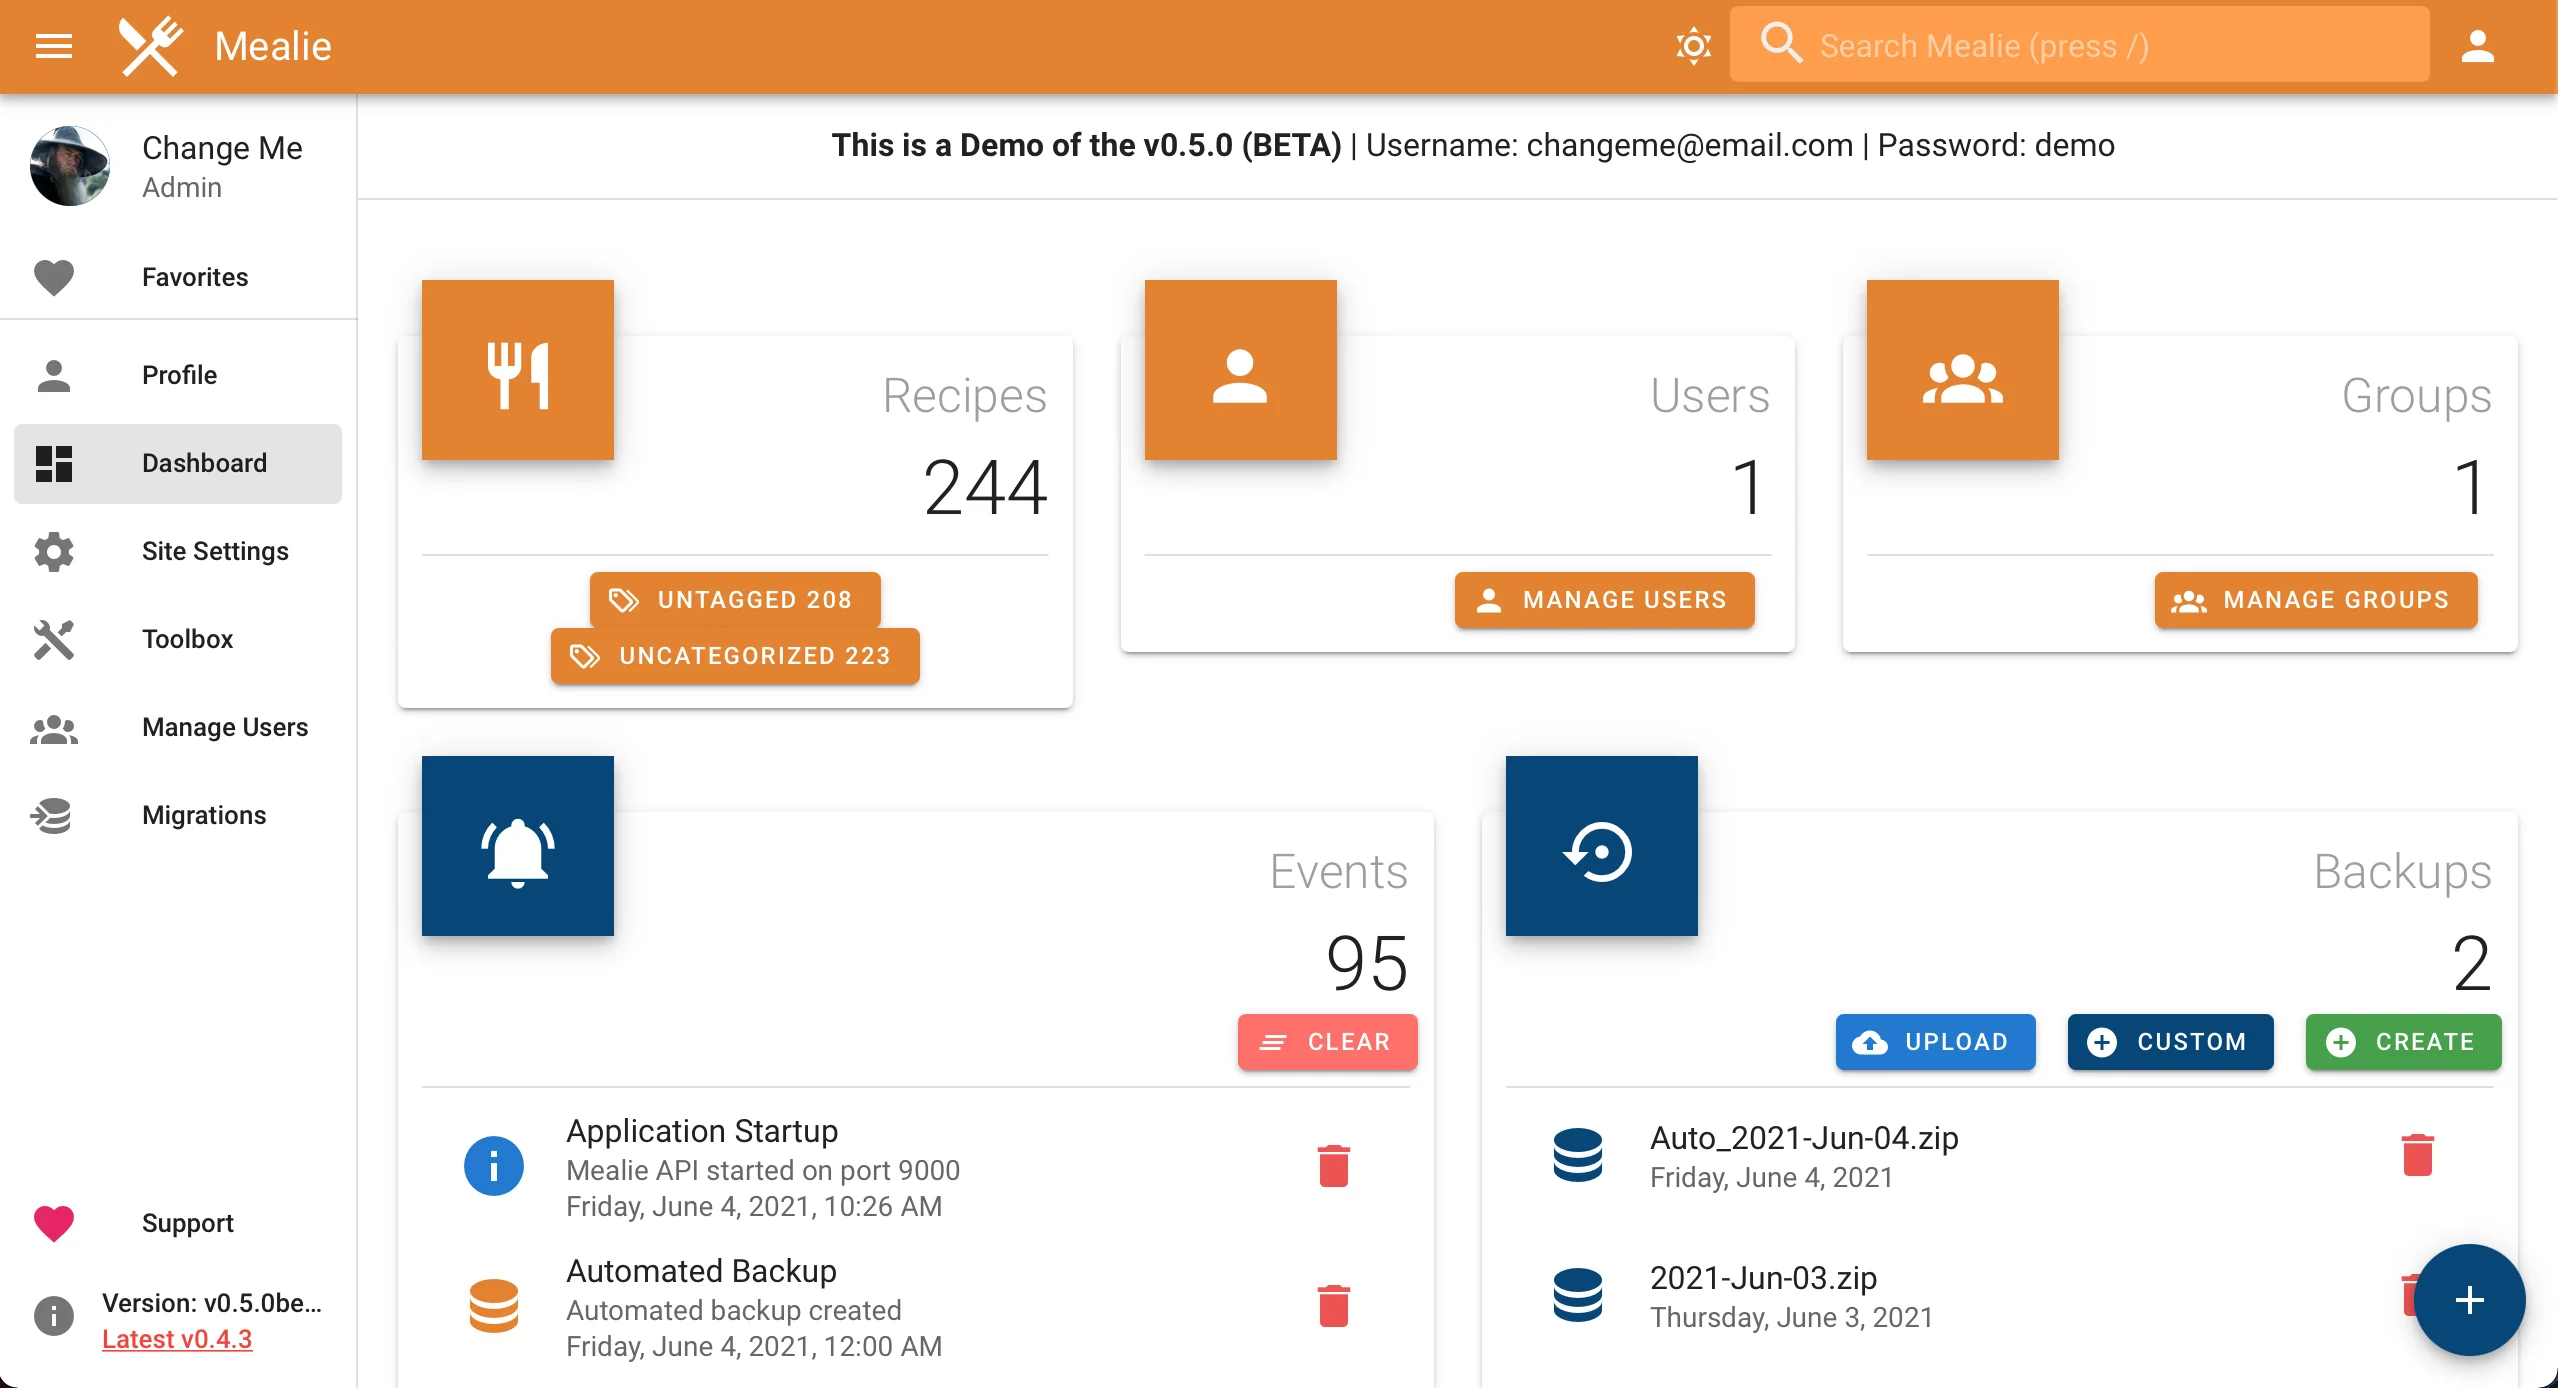Open Manage Users in the sidebar
Screen dimensions: 2558x1388
(x=178, y=727)
